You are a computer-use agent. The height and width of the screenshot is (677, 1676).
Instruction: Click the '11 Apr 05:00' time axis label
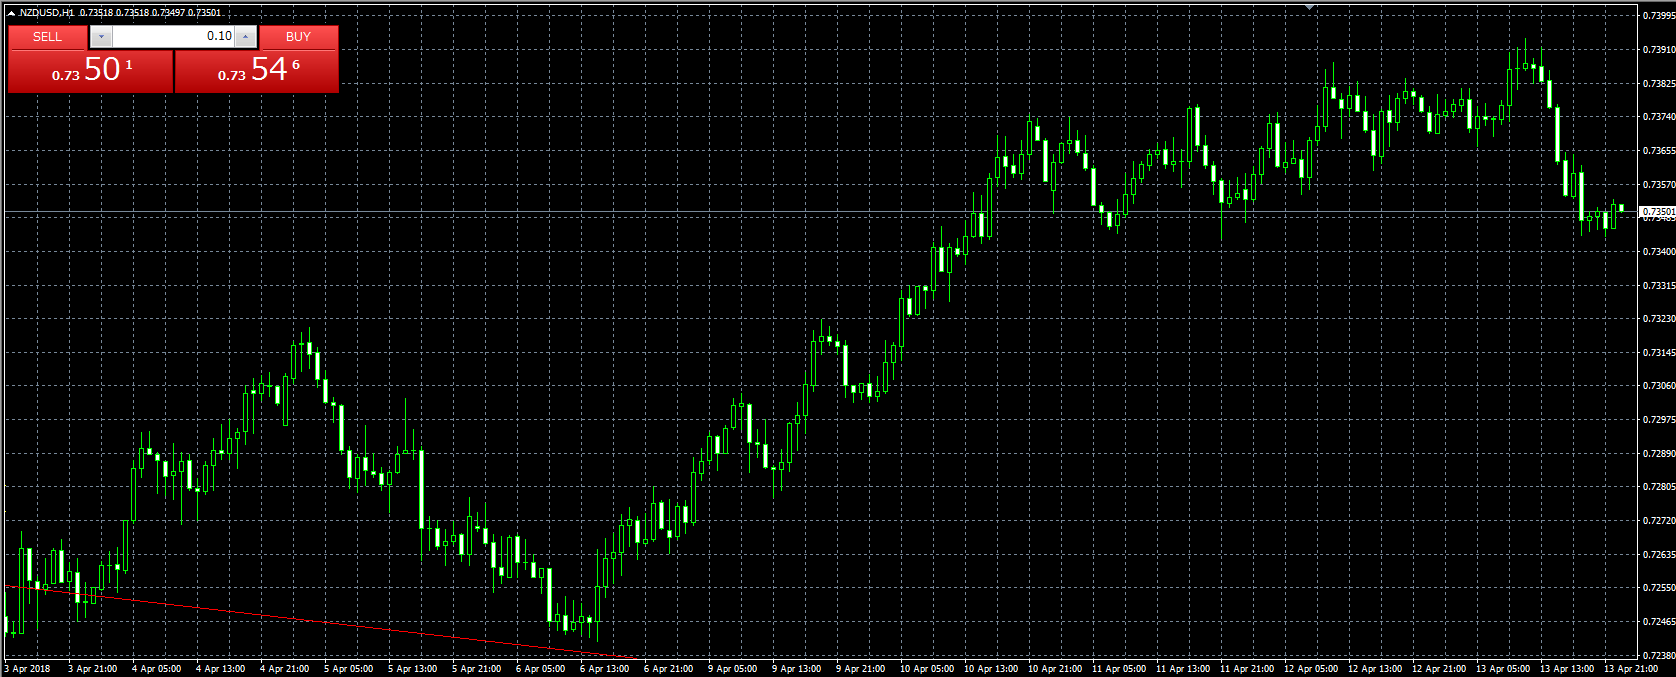(1119, 669)
